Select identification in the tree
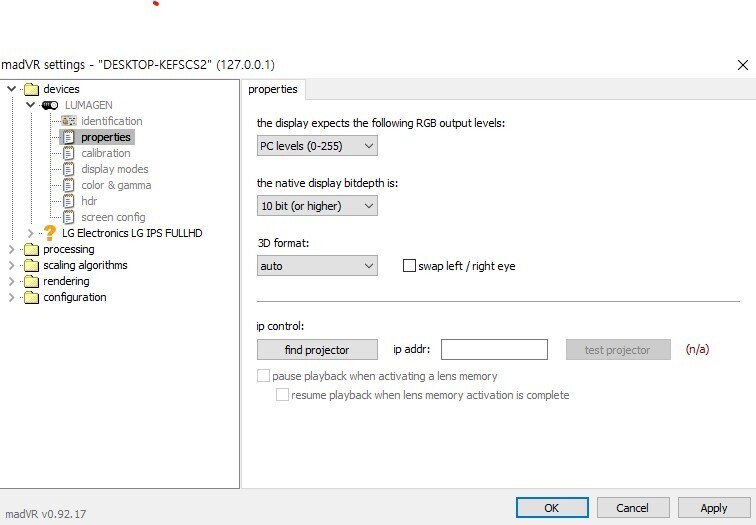756x525 pixels. point(111,121)
